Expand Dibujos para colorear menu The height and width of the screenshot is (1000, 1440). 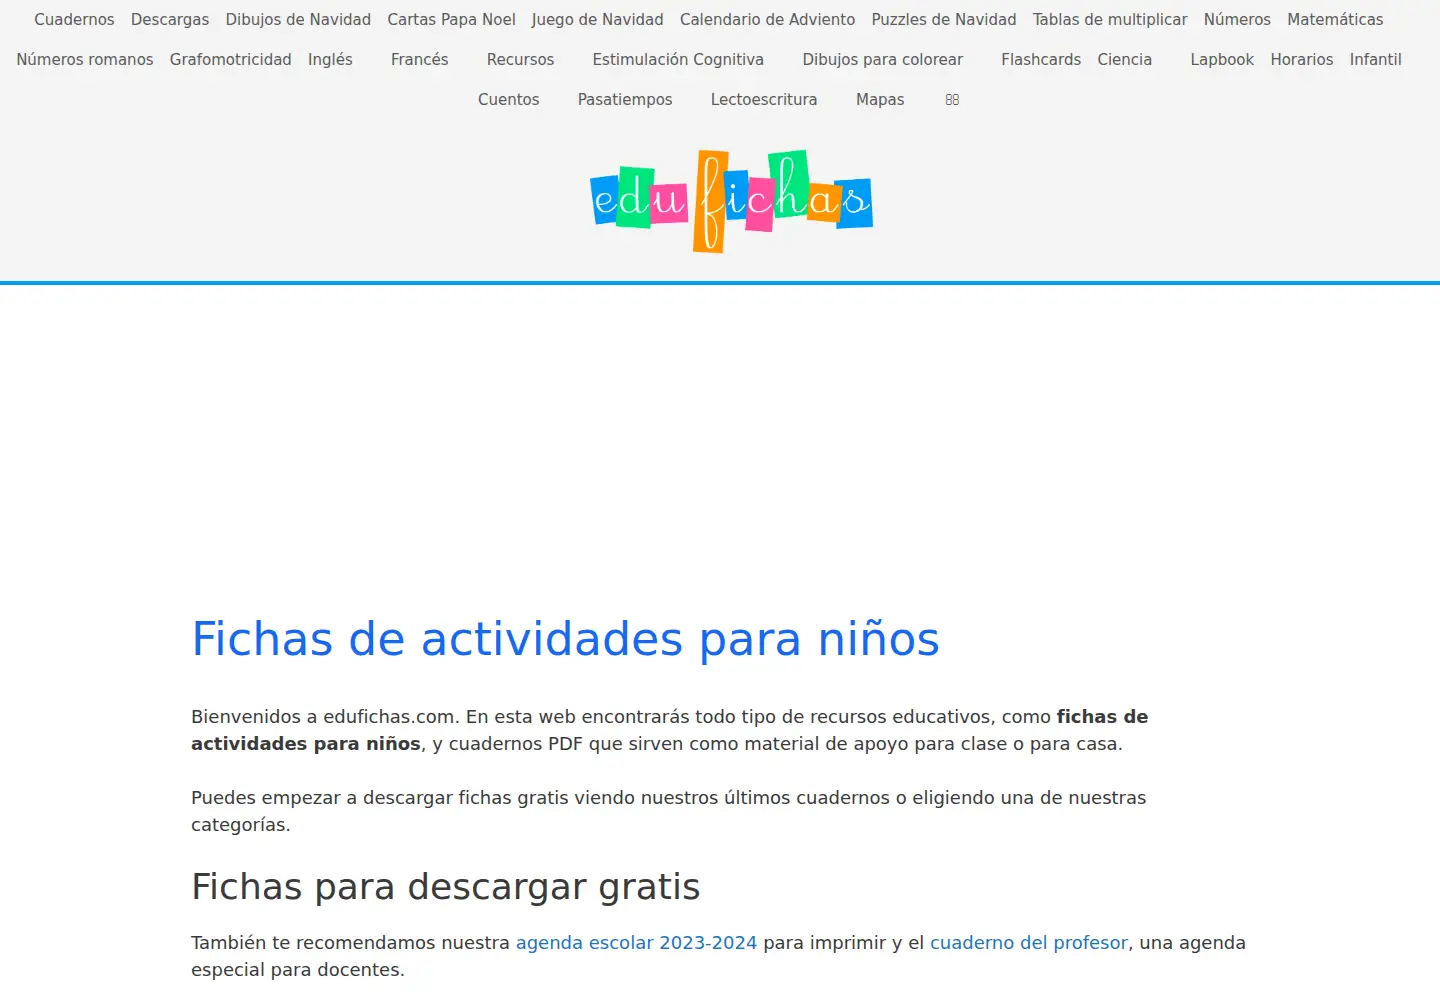point(883,60)
